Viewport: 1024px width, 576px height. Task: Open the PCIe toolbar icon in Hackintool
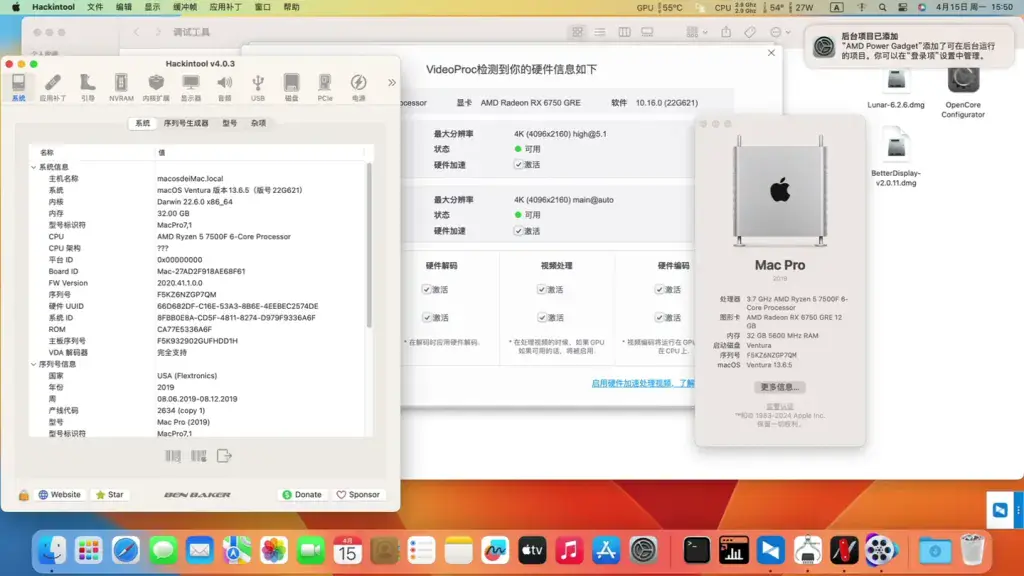click(x=325, y=88)
